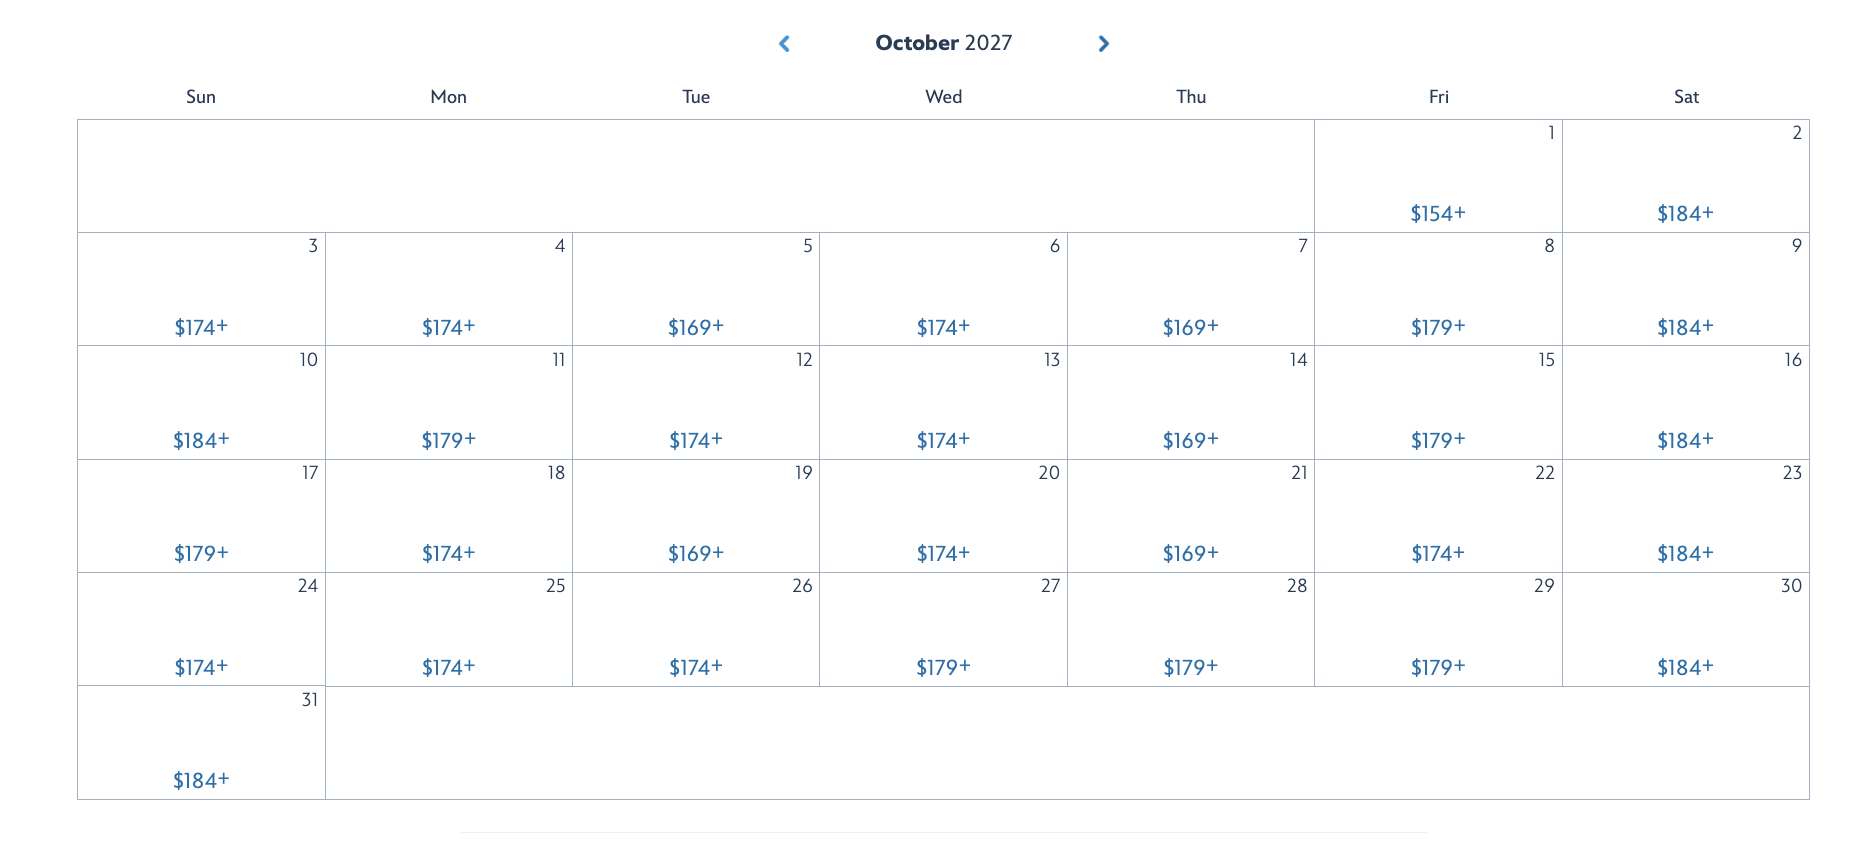The height and width of the screenshot is (848, 1874).
Task: Select October 8 date cell
Action: pyautogui.click(x=1438, y=290)
